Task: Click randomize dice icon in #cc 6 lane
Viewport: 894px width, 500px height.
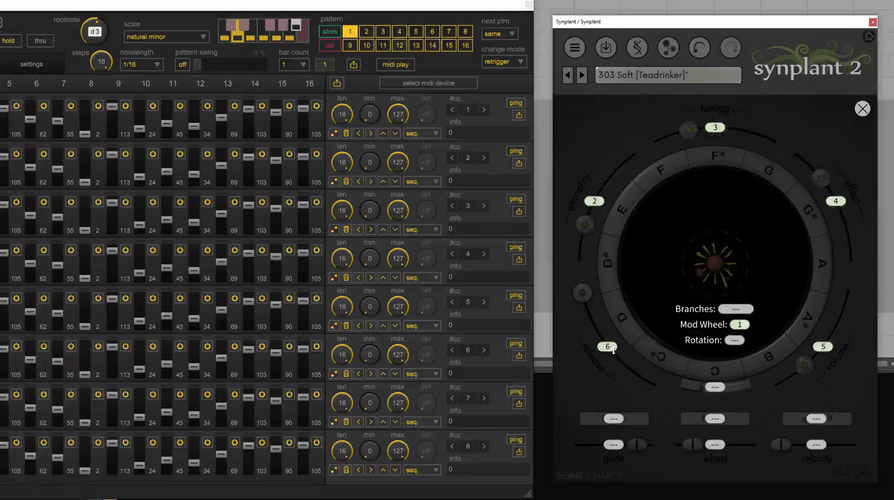Action: click(334, 373)
